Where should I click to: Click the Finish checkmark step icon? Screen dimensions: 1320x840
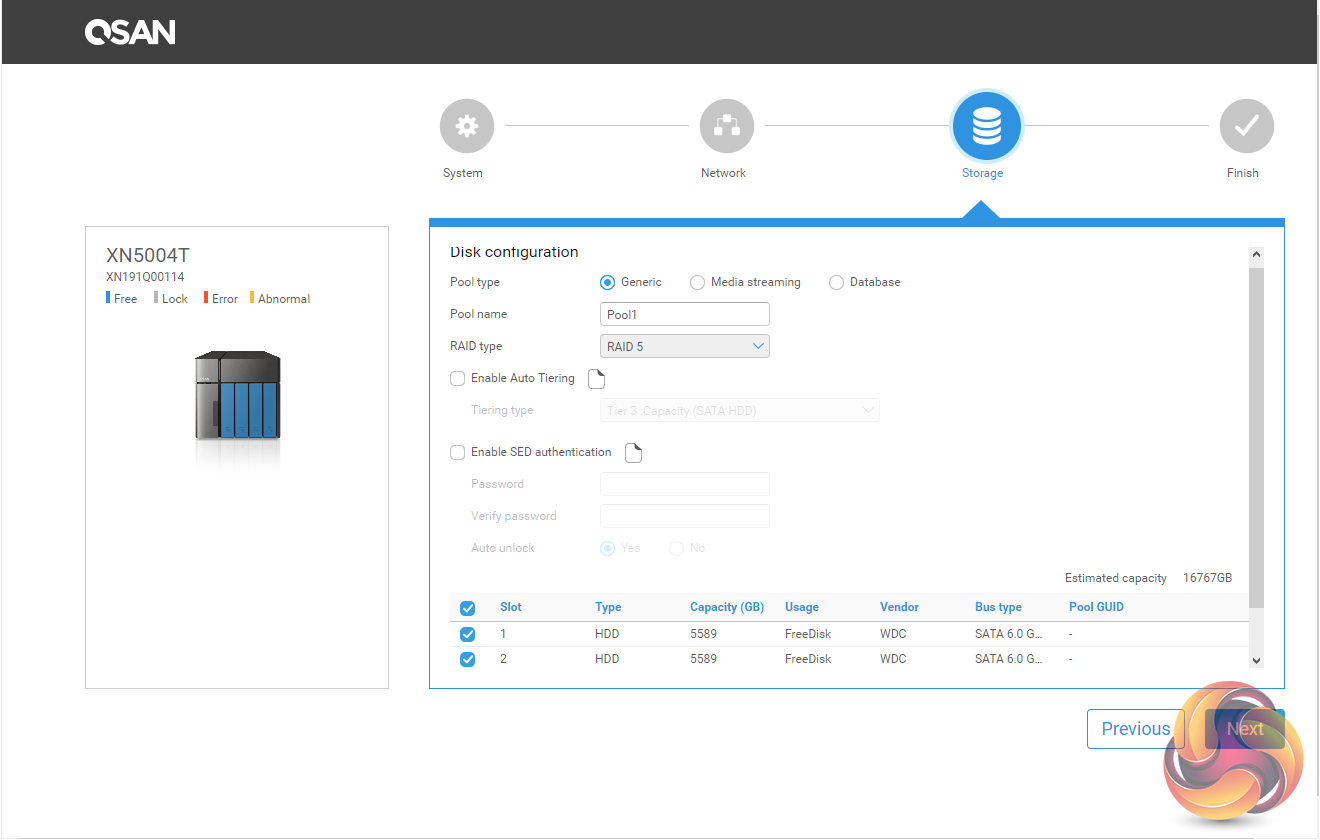tap(1246, 127)
